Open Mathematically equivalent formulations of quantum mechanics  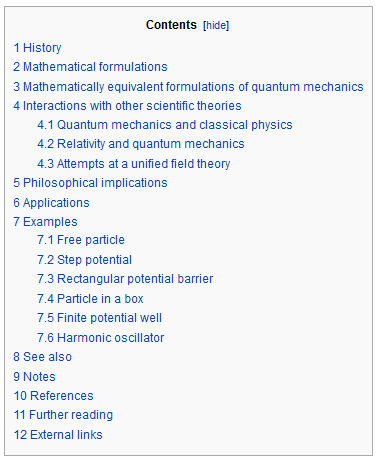(188, 87)
